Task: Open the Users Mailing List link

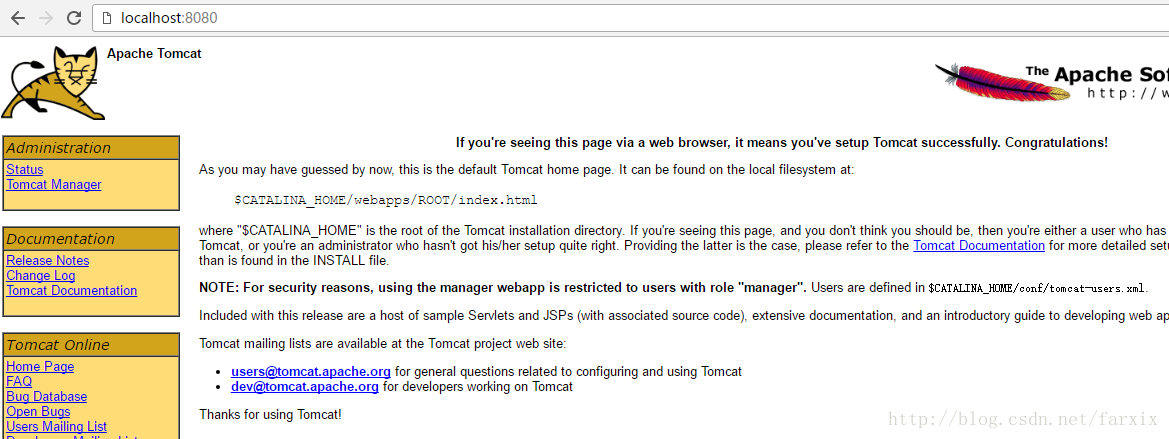Action: pos(57,426)
